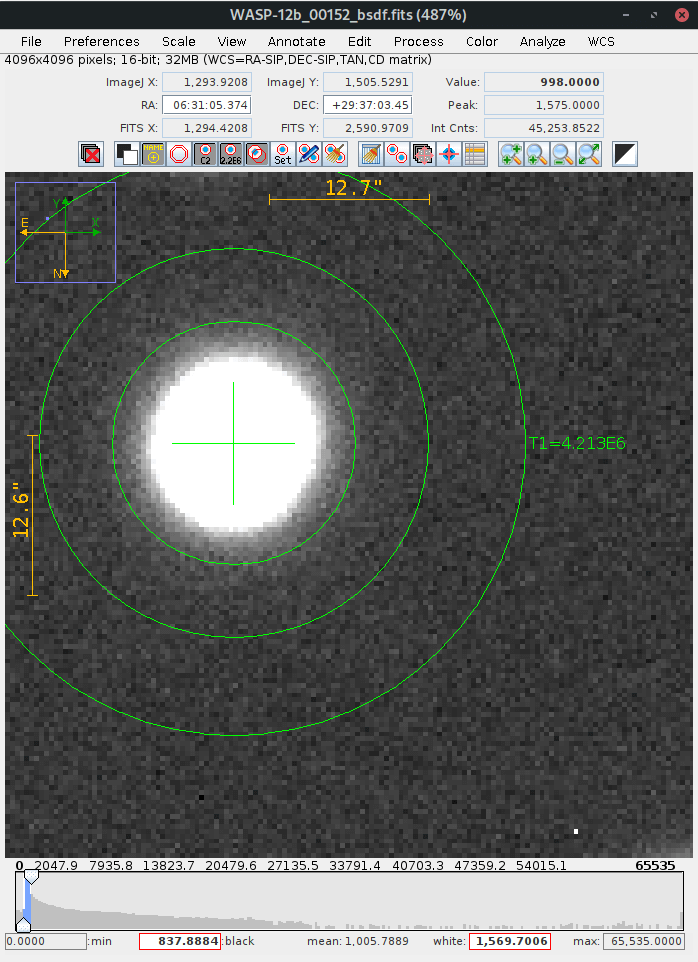
Task: Toggle aperture NAME label display
Action: tap(153, 153)
